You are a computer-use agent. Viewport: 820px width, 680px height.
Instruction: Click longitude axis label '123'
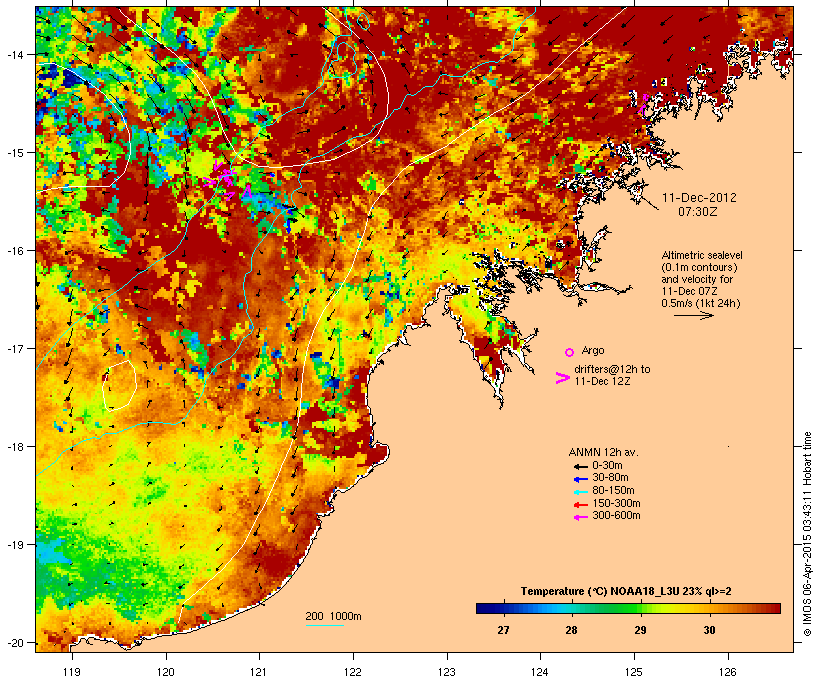point(447,672)
